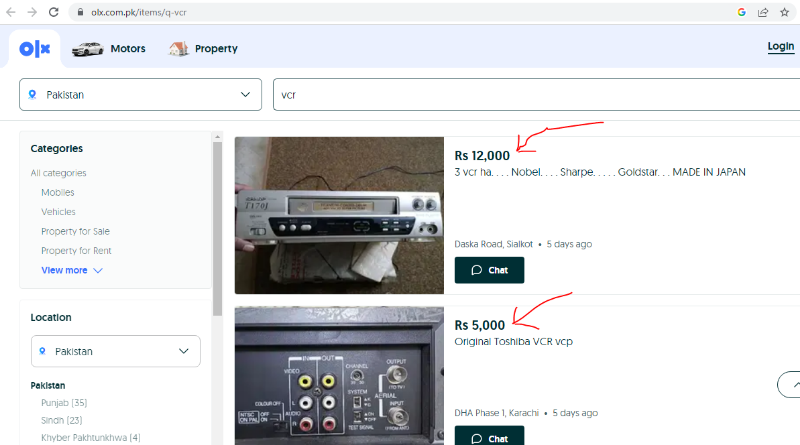
Task: Click the OLX logo icon
Action: (35, 48)
